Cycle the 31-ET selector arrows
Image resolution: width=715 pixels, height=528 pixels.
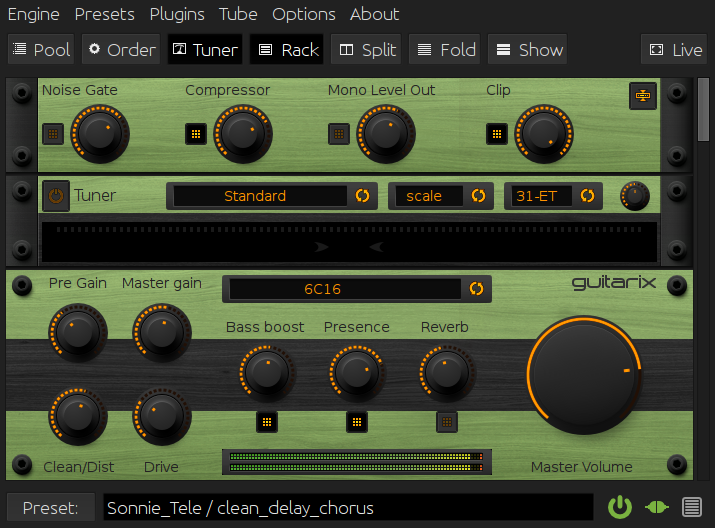coord(587,196)
